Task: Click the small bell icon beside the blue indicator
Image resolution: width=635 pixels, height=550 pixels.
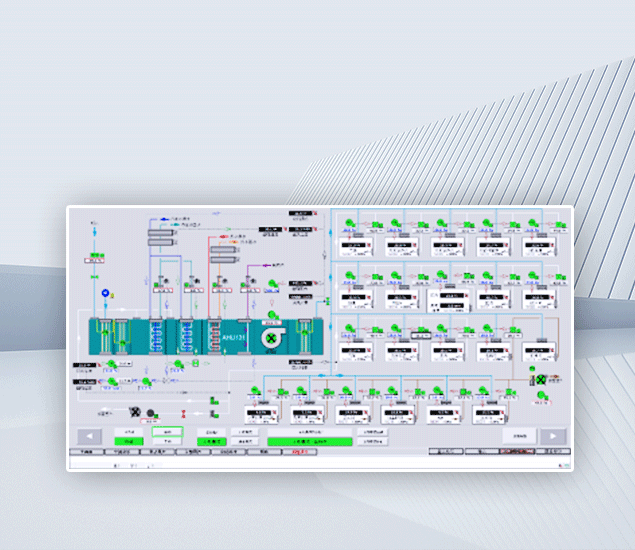Action: (x=112, y=295)
